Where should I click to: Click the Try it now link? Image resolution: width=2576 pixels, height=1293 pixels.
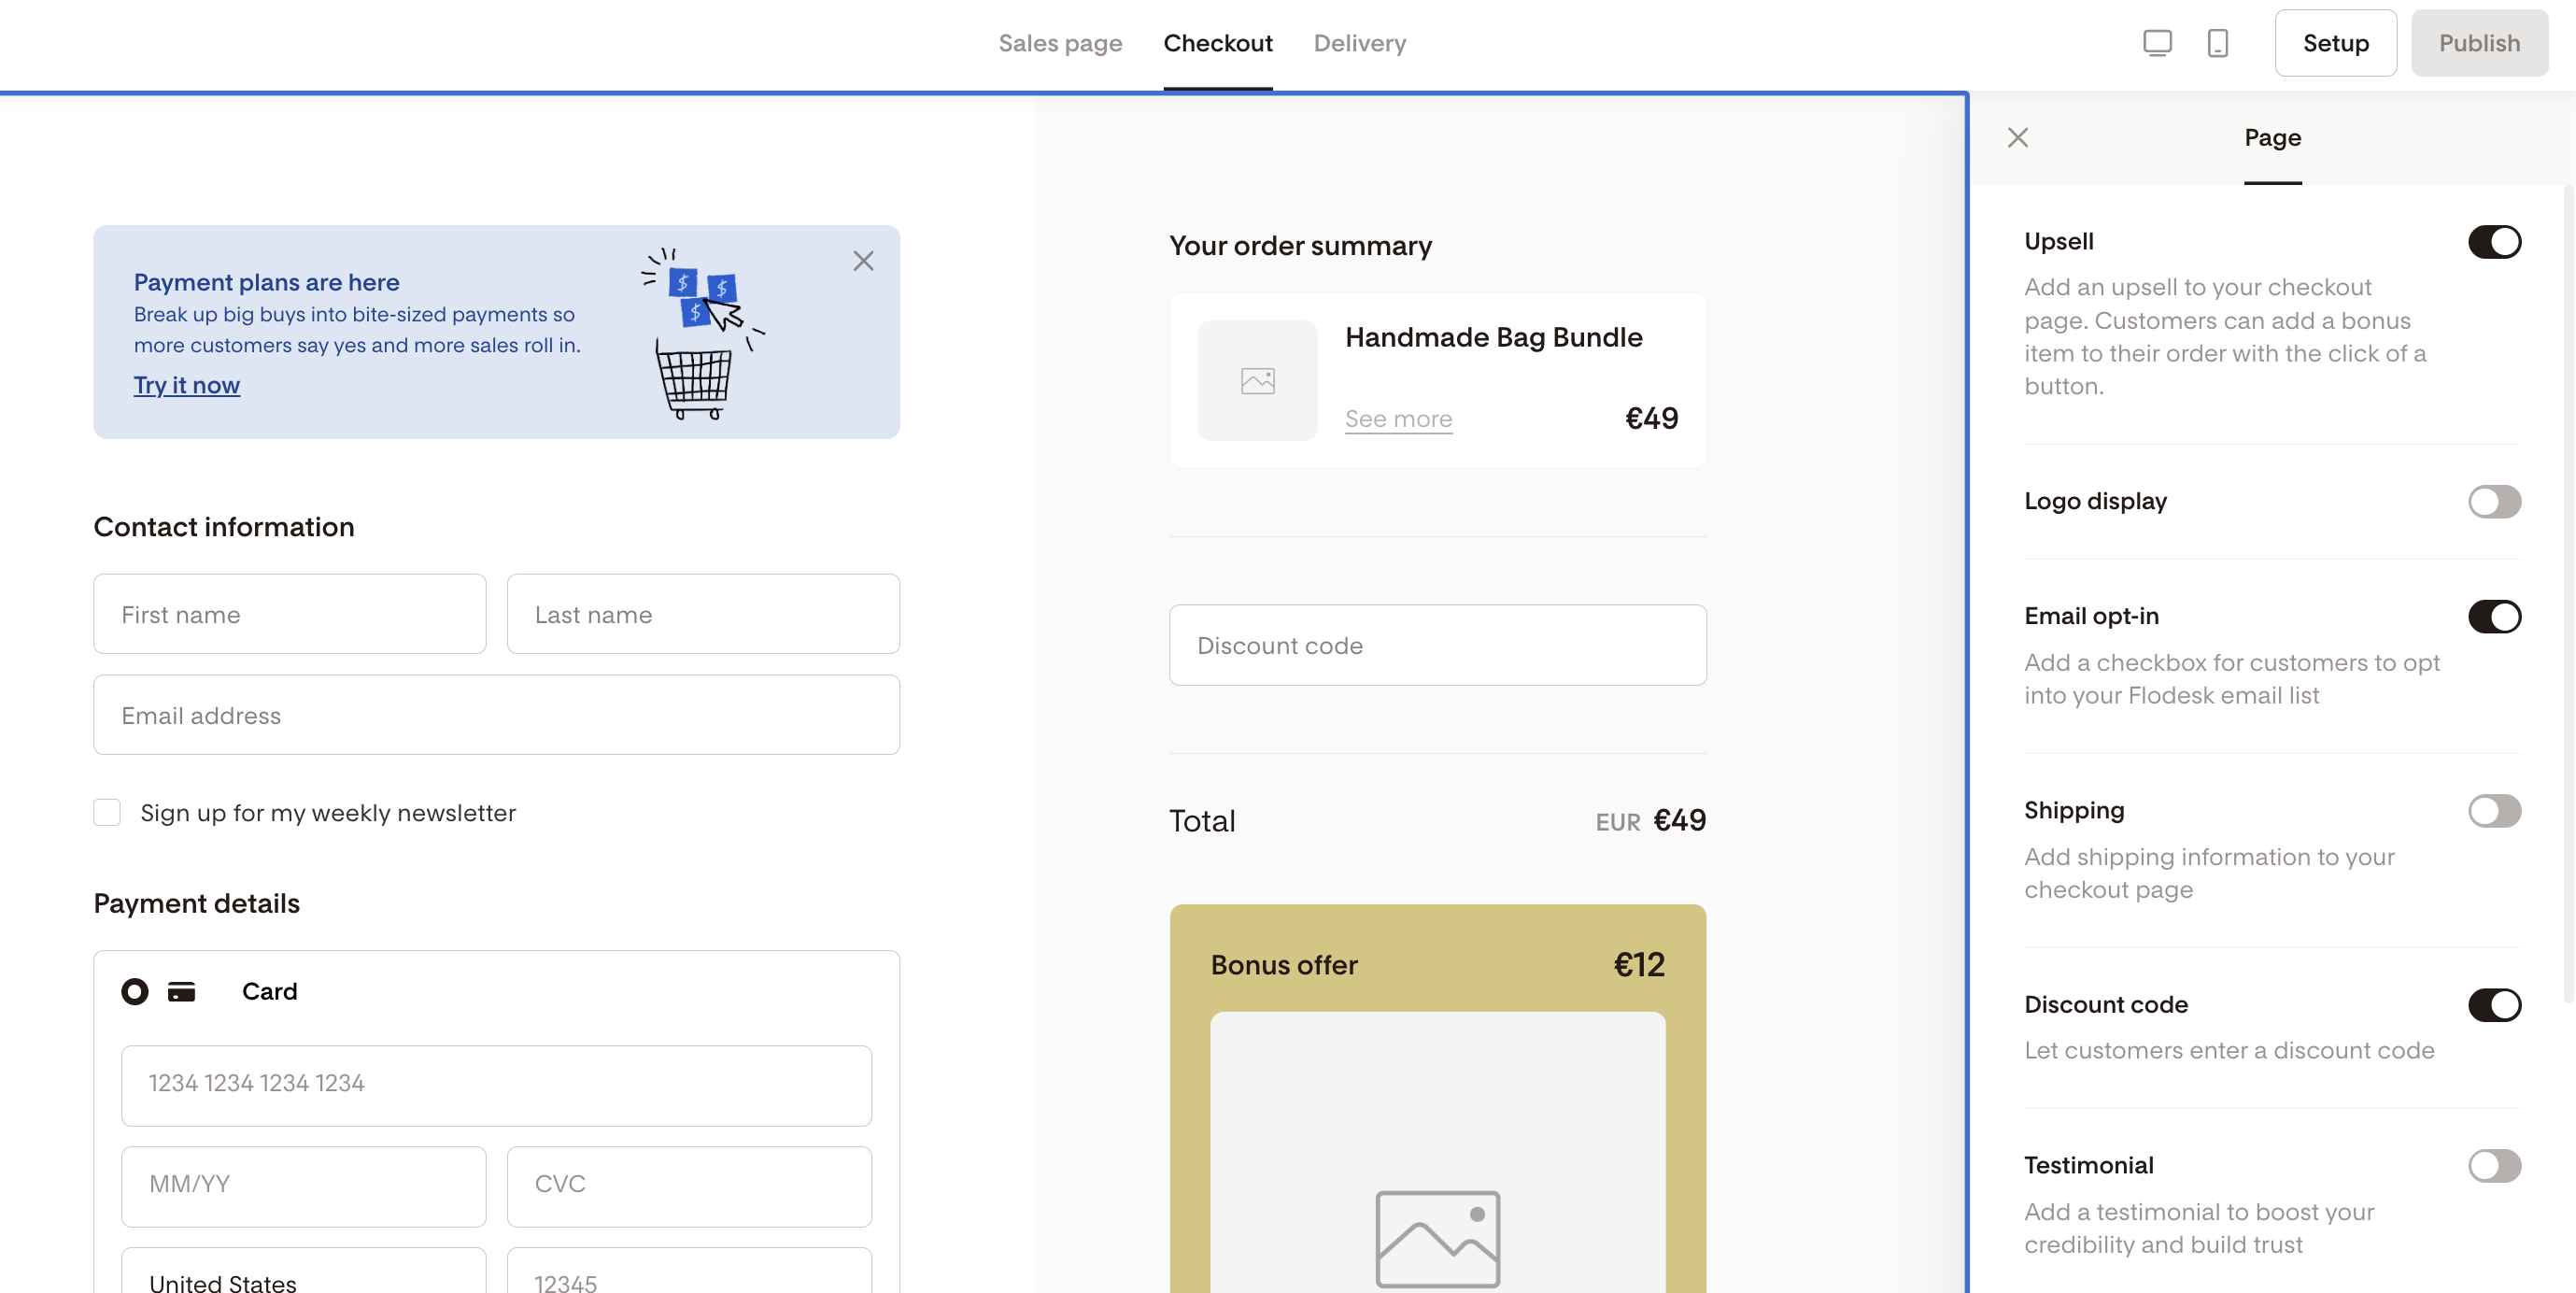(x=187, y=385)
